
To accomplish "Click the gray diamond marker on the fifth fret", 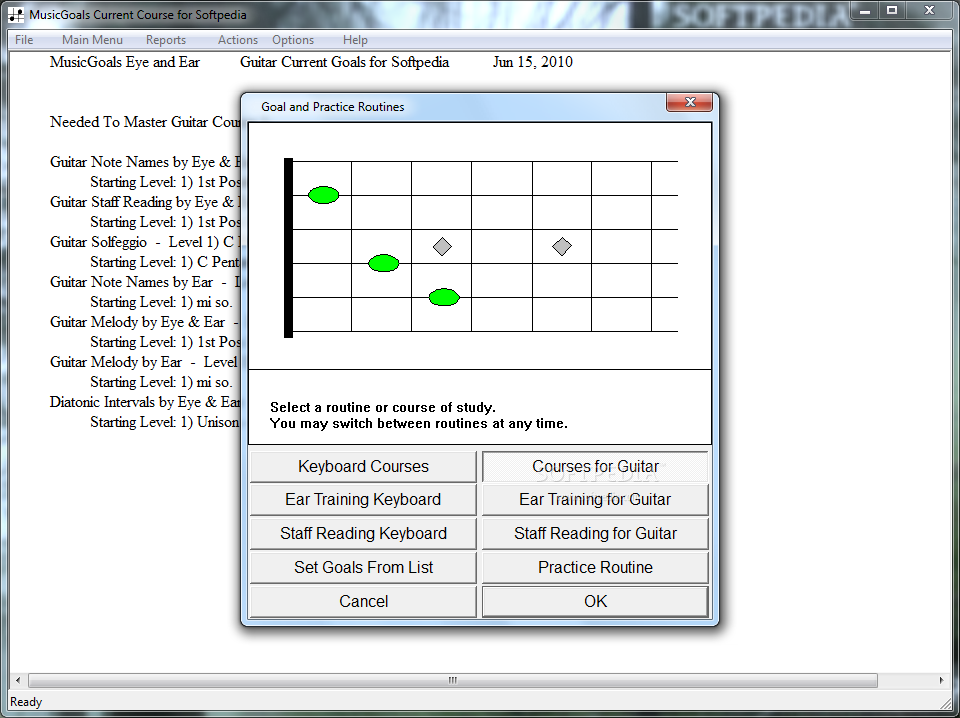I will pyautogui.click(x=561, y=247).
